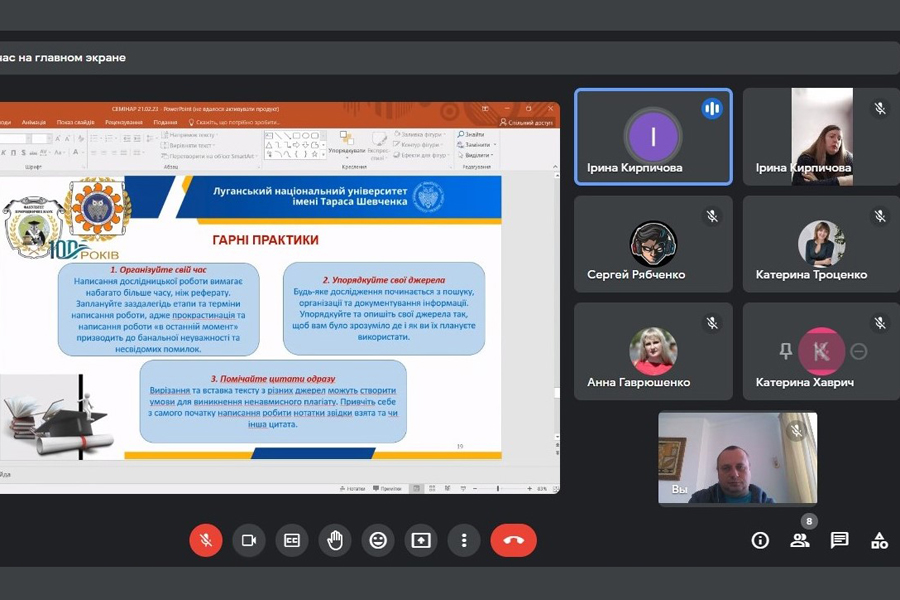Toggle text shadow (S) in font group

click(x=24, y=153)
